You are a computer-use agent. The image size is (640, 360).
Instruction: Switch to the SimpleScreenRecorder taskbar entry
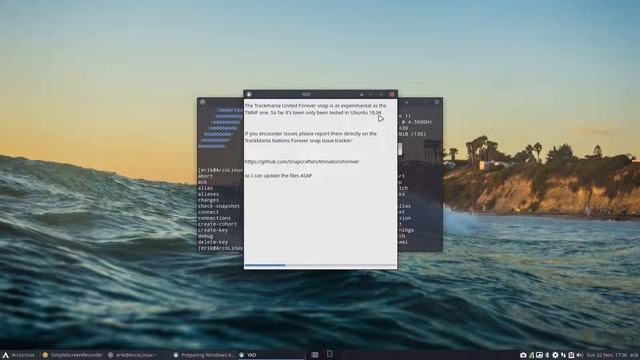pos(73,355)
